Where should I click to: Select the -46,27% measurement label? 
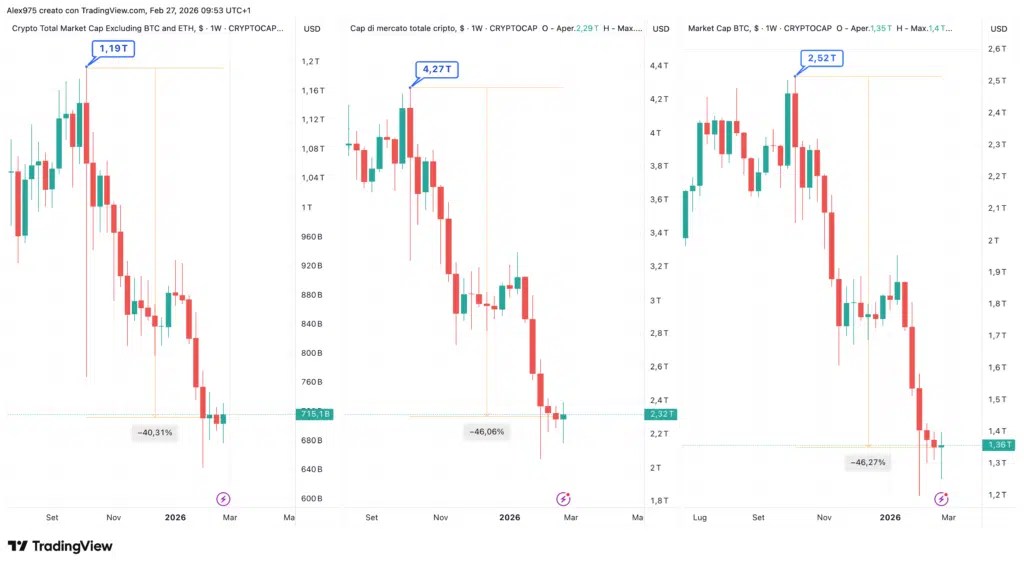pyautogui.click(x=868, y=462)
